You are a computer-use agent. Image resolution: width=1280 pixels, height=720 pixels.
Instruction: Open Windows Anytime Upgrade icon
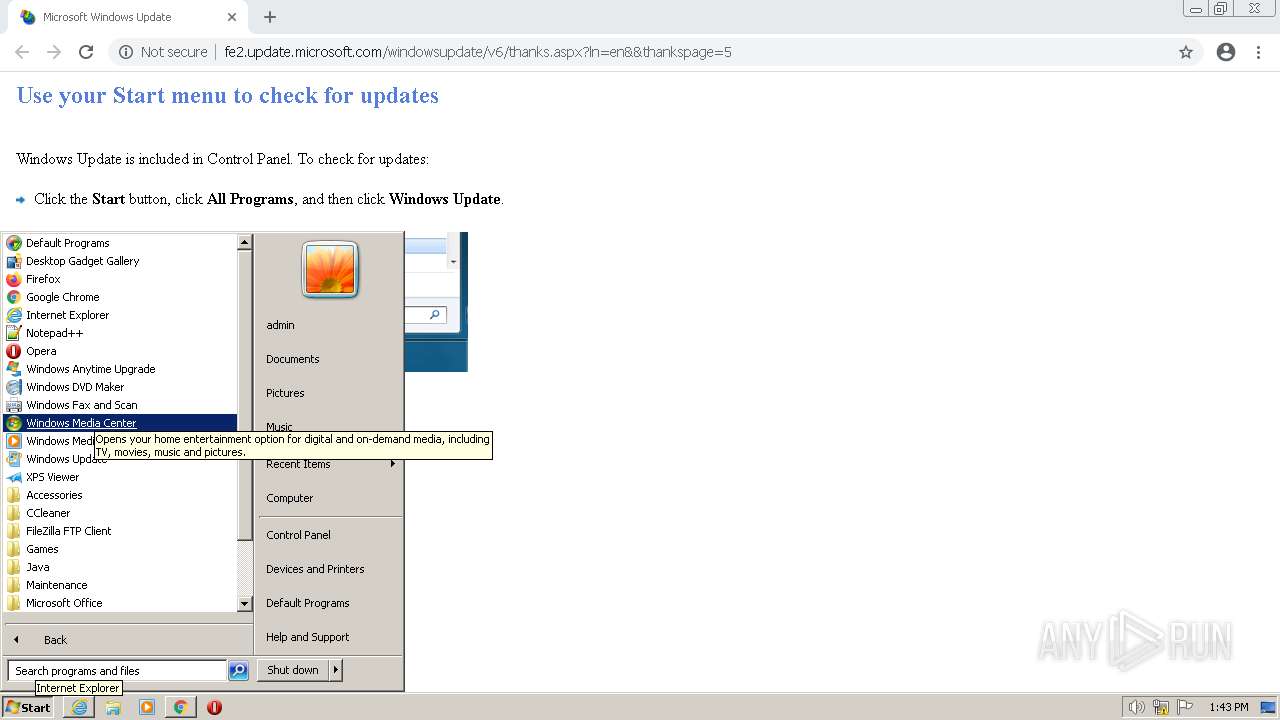(x=14, y=369)
